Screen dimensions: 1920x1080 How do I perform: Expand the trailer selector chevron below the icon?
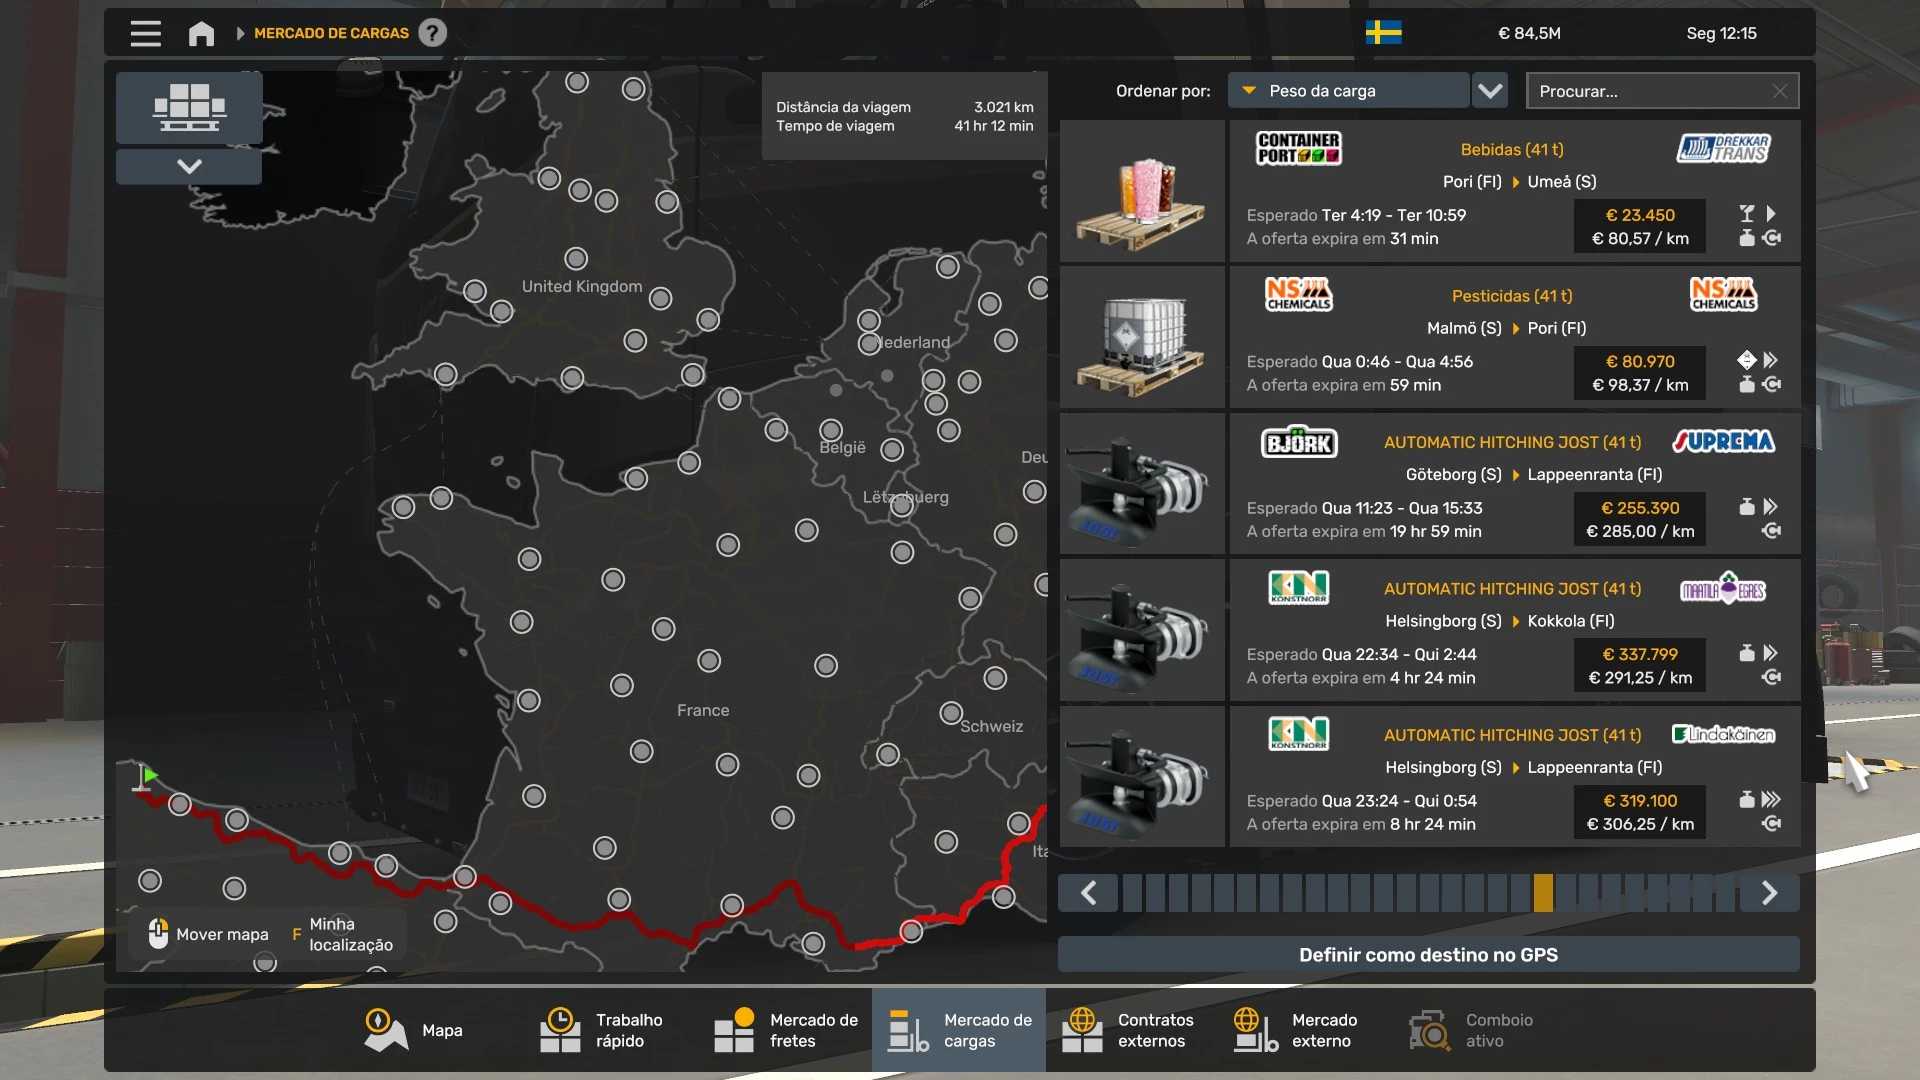coord(189,166)
